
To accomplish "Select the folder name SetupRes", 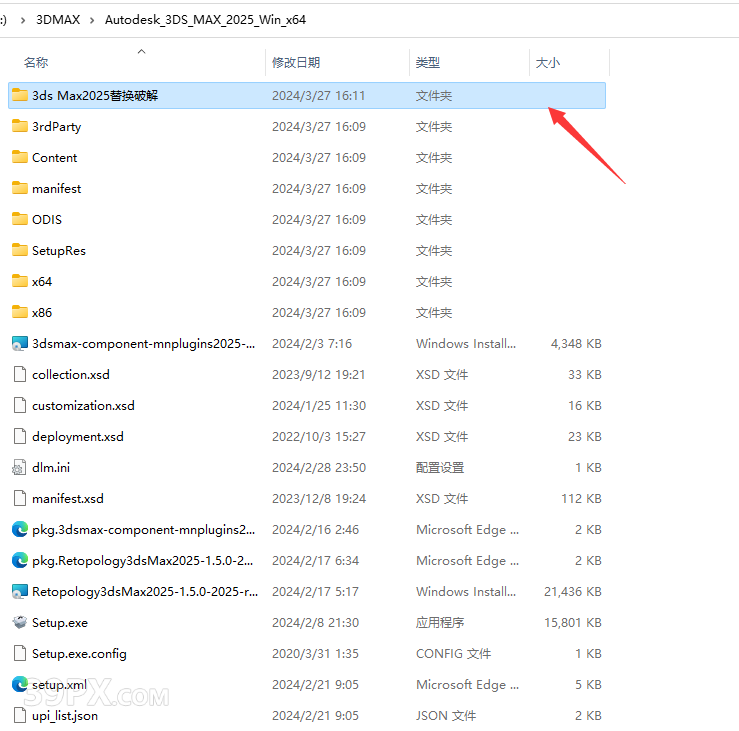I will click(59, 250).
